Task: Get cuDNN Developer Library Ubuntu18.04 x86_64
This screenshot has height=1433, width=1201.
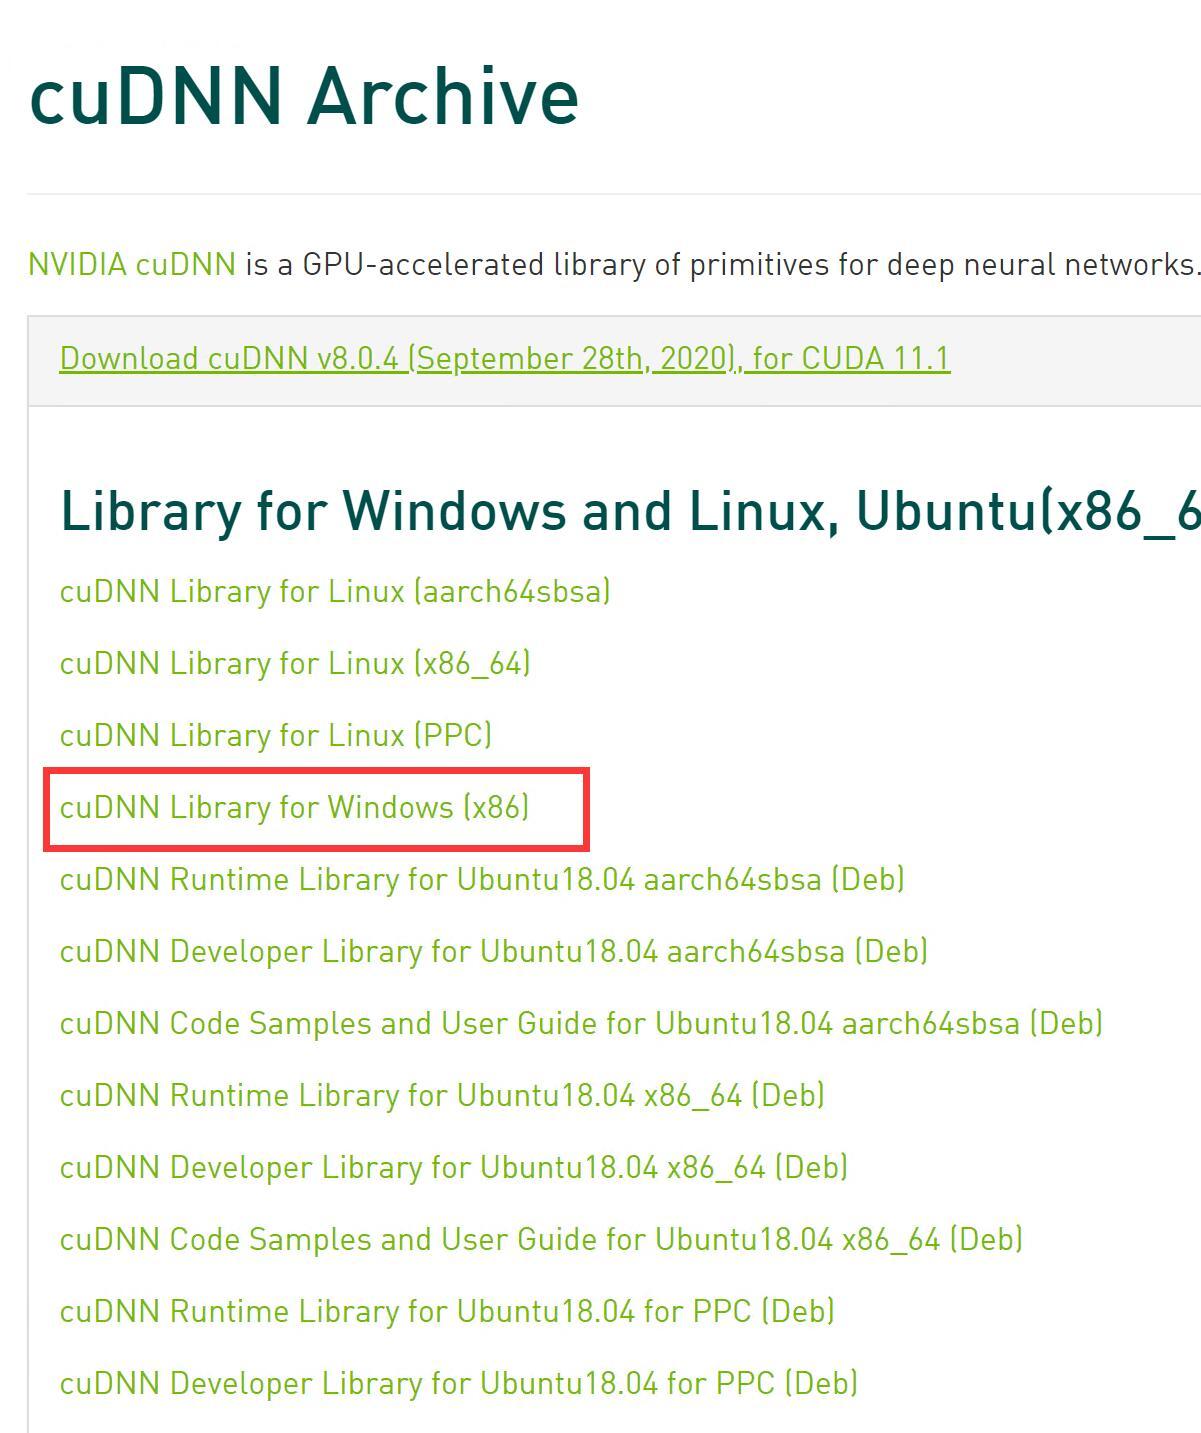Action: 454,1167
